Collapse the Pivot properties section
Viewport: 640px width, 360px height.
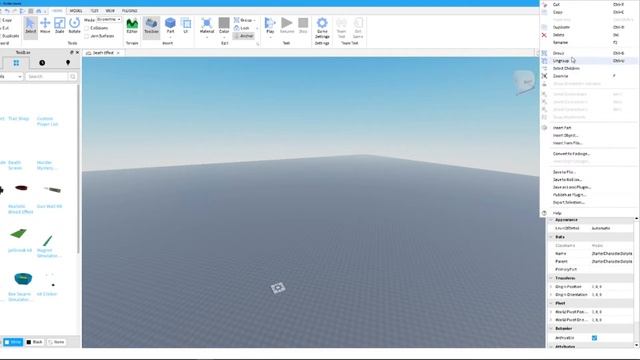point(551,303)
